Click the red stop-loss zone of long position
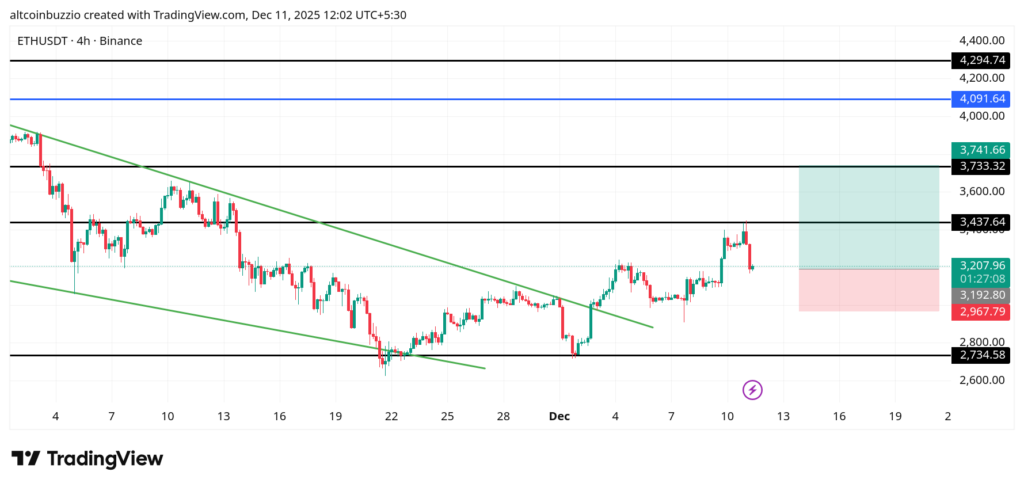The image size is (1024, 487). (x=868, y=290)
